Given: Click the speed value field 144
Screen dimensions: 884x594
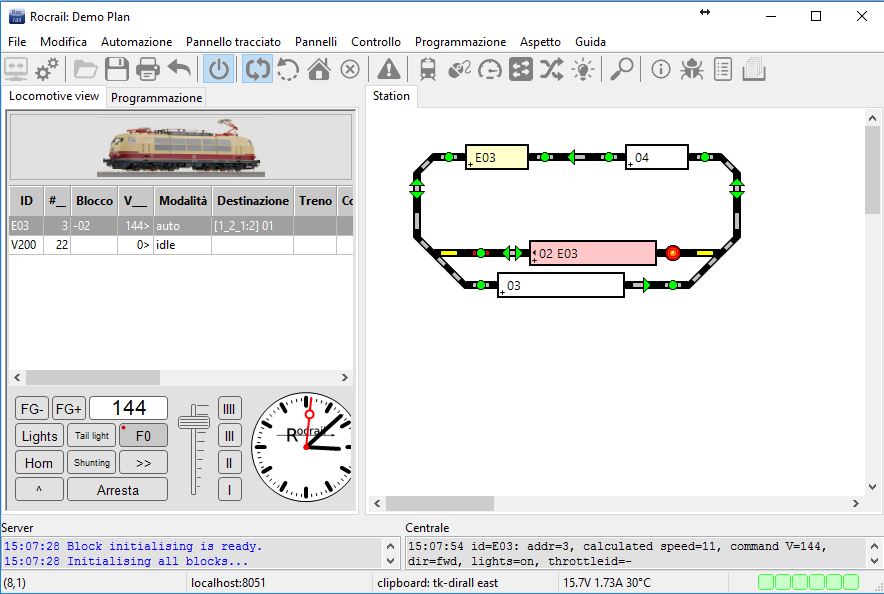Looking at the screenshot, I should (129, 408).
